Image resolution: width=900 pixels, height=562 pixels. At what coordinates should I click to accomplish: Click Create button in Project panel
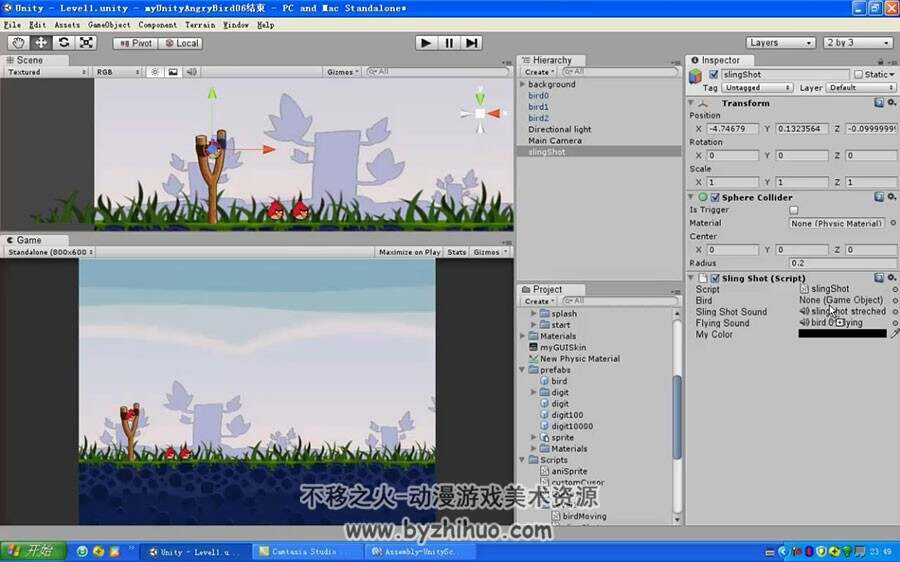tap(539, 301)
